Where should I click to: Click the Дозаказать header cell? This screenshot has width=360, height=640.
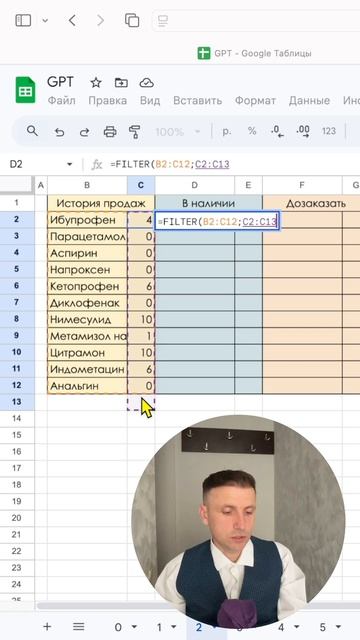point(316,203)
